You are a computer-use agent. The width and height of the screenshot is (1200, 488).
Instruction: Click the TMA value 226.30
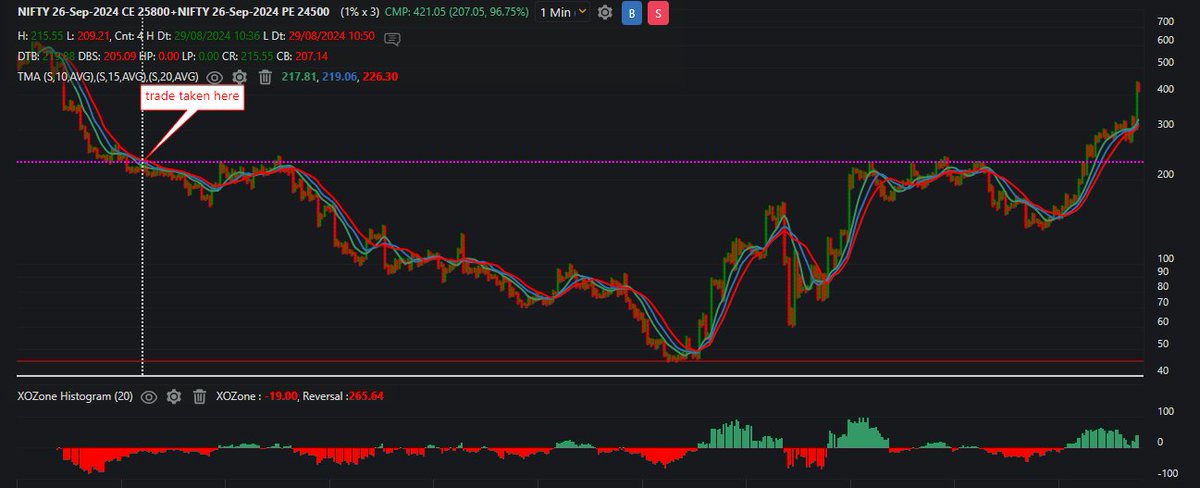(x=382, y=76)
